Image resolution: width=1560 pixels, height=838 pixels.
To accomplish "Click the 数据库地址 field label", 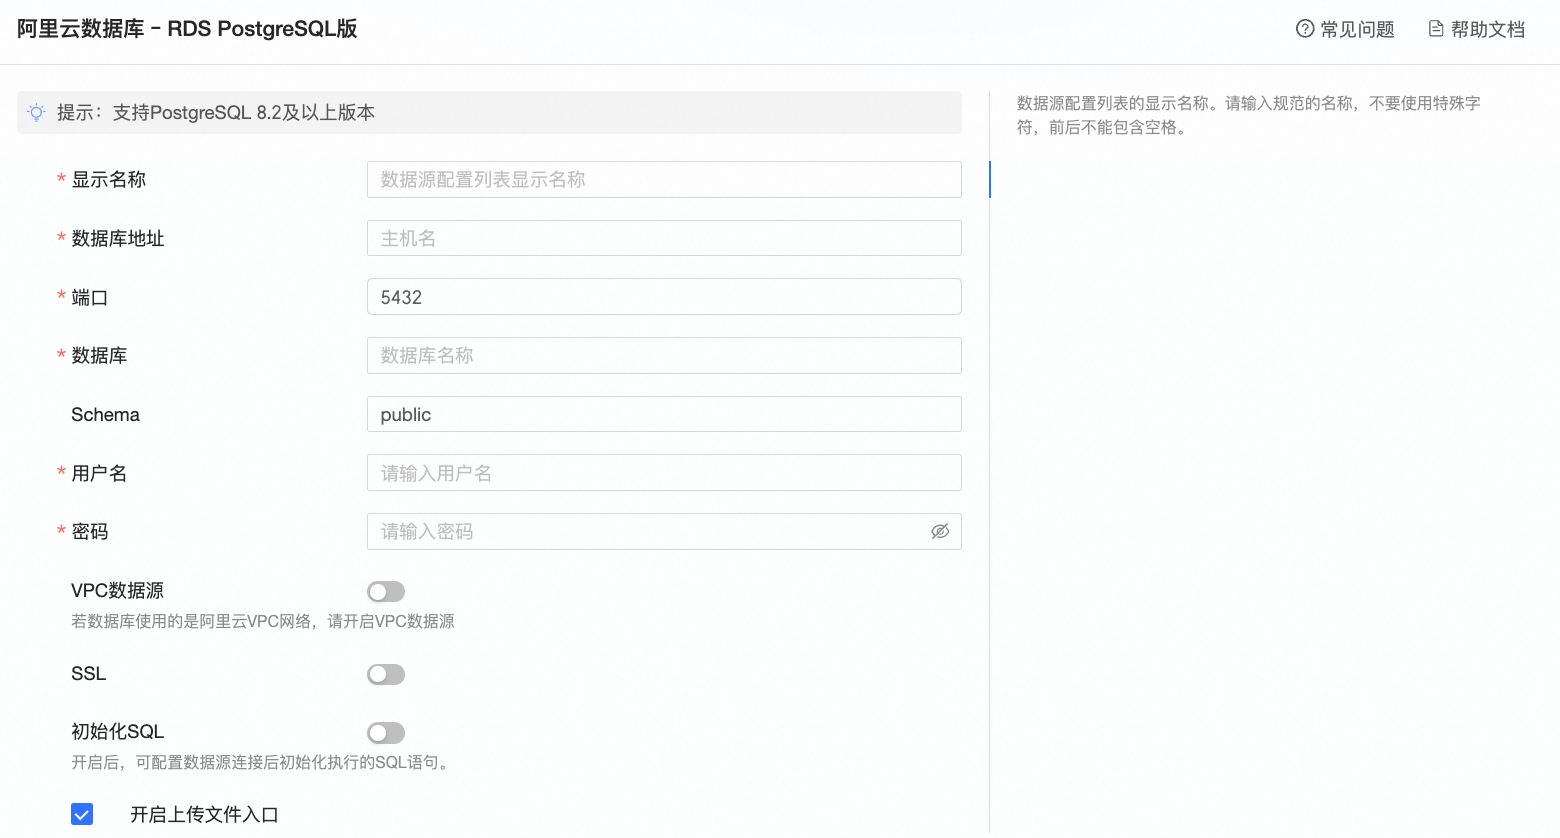I will (118, 238).
